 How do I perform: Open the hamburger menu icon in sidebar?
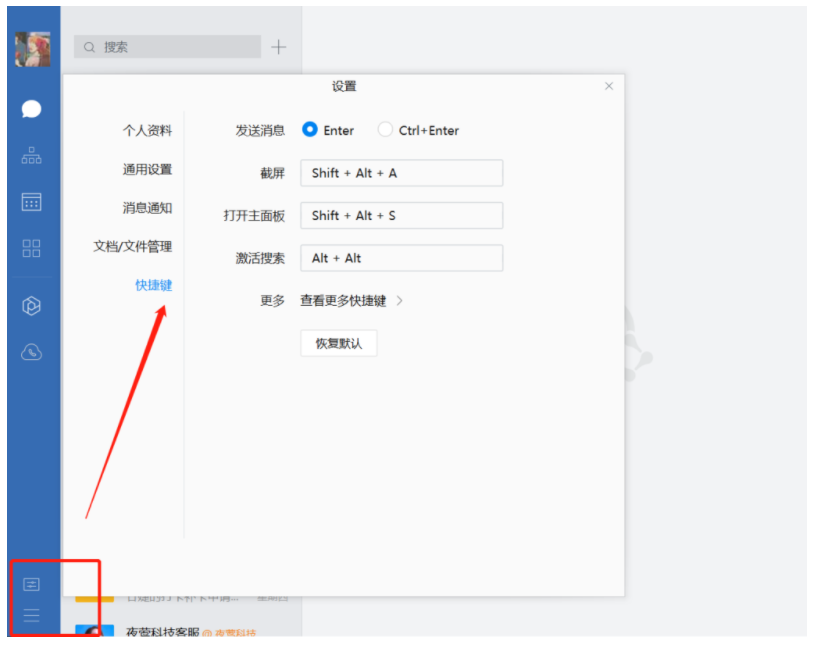click(x=31, y=615)
